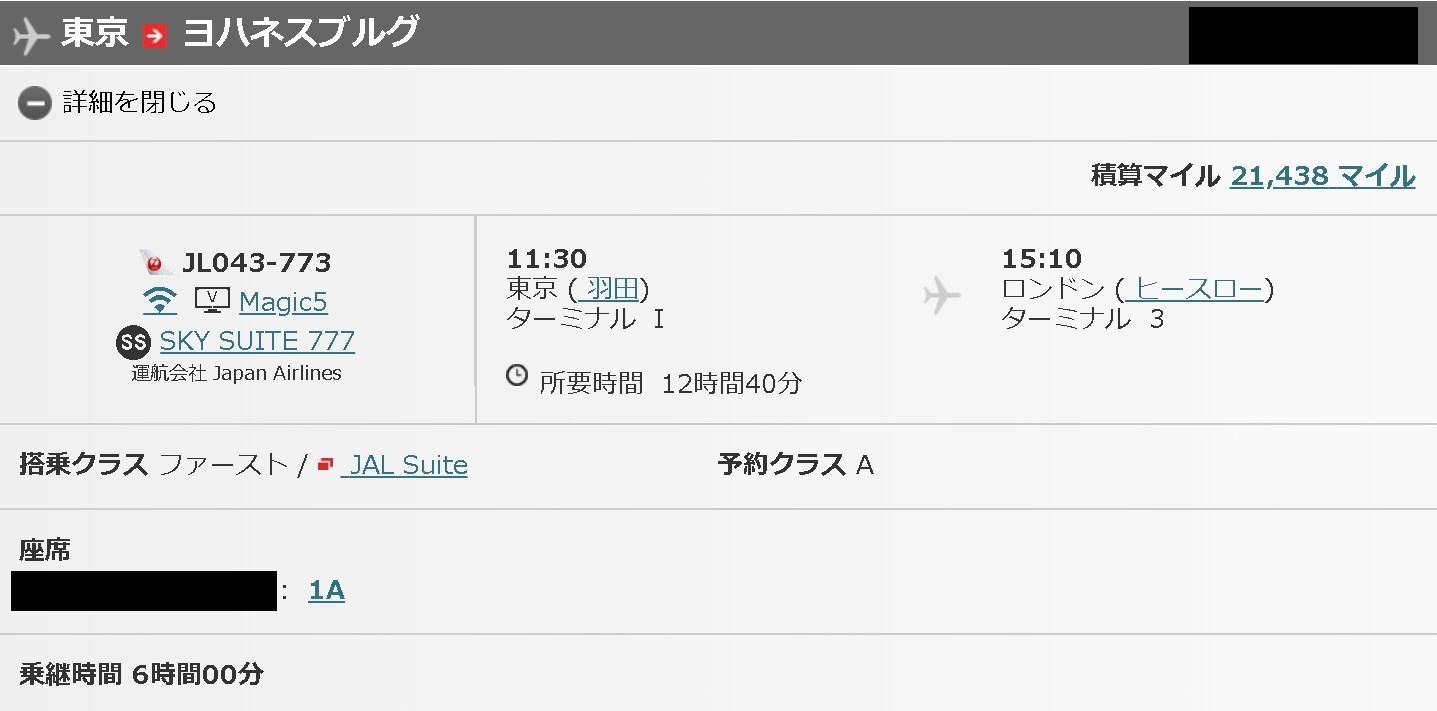Click the Wi-Fi availability icon
The height and width of the screenshot is (711, 1437).
coord(160,301)
